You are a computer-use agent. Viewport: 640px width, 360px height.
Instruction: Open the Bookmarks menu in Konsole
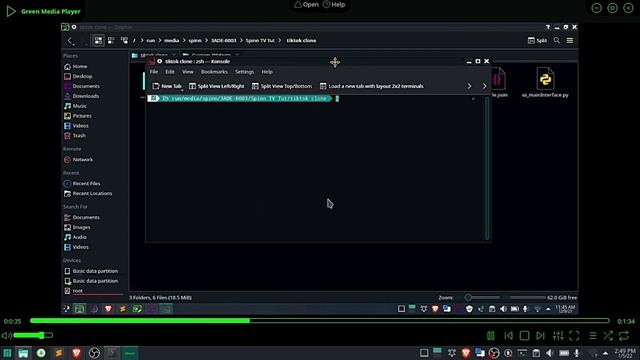[x=214, y=72]
